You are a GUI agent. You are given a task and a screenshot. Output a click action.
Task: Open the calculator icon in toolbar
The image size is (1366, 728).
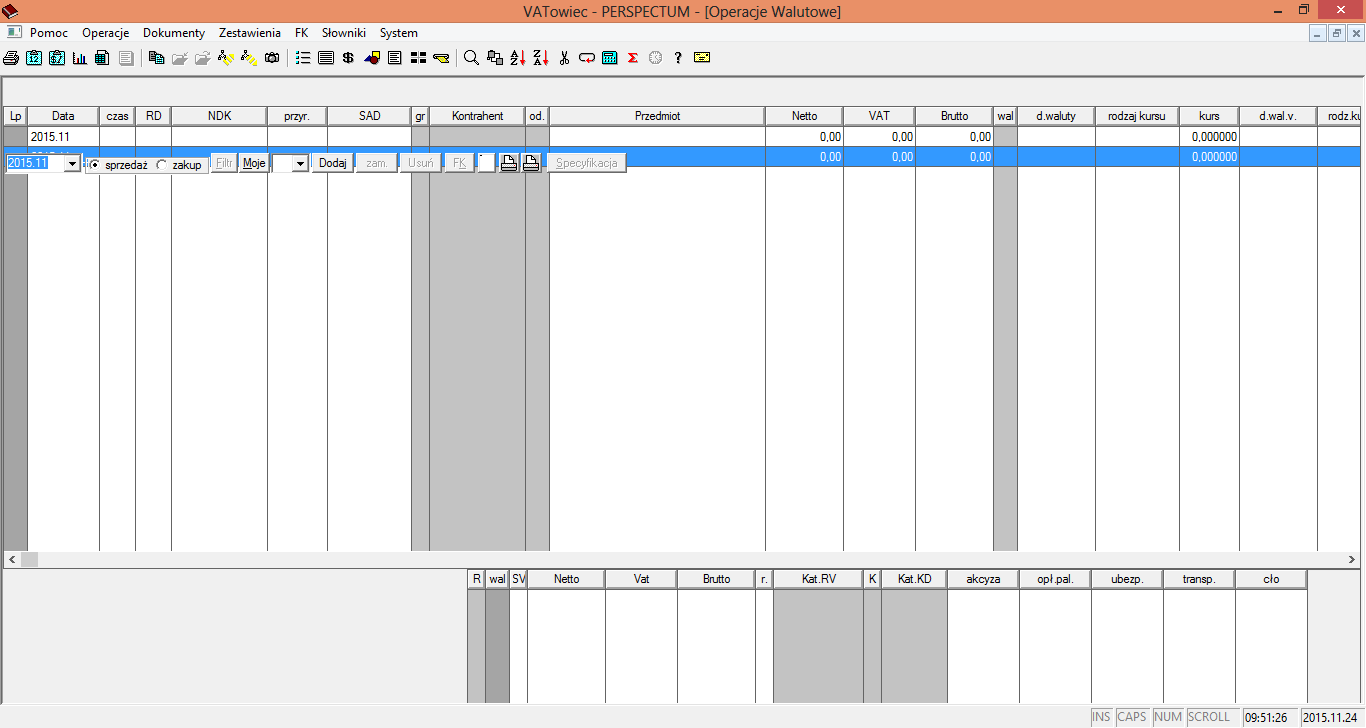pyautogui.click(x=609, y=58)
